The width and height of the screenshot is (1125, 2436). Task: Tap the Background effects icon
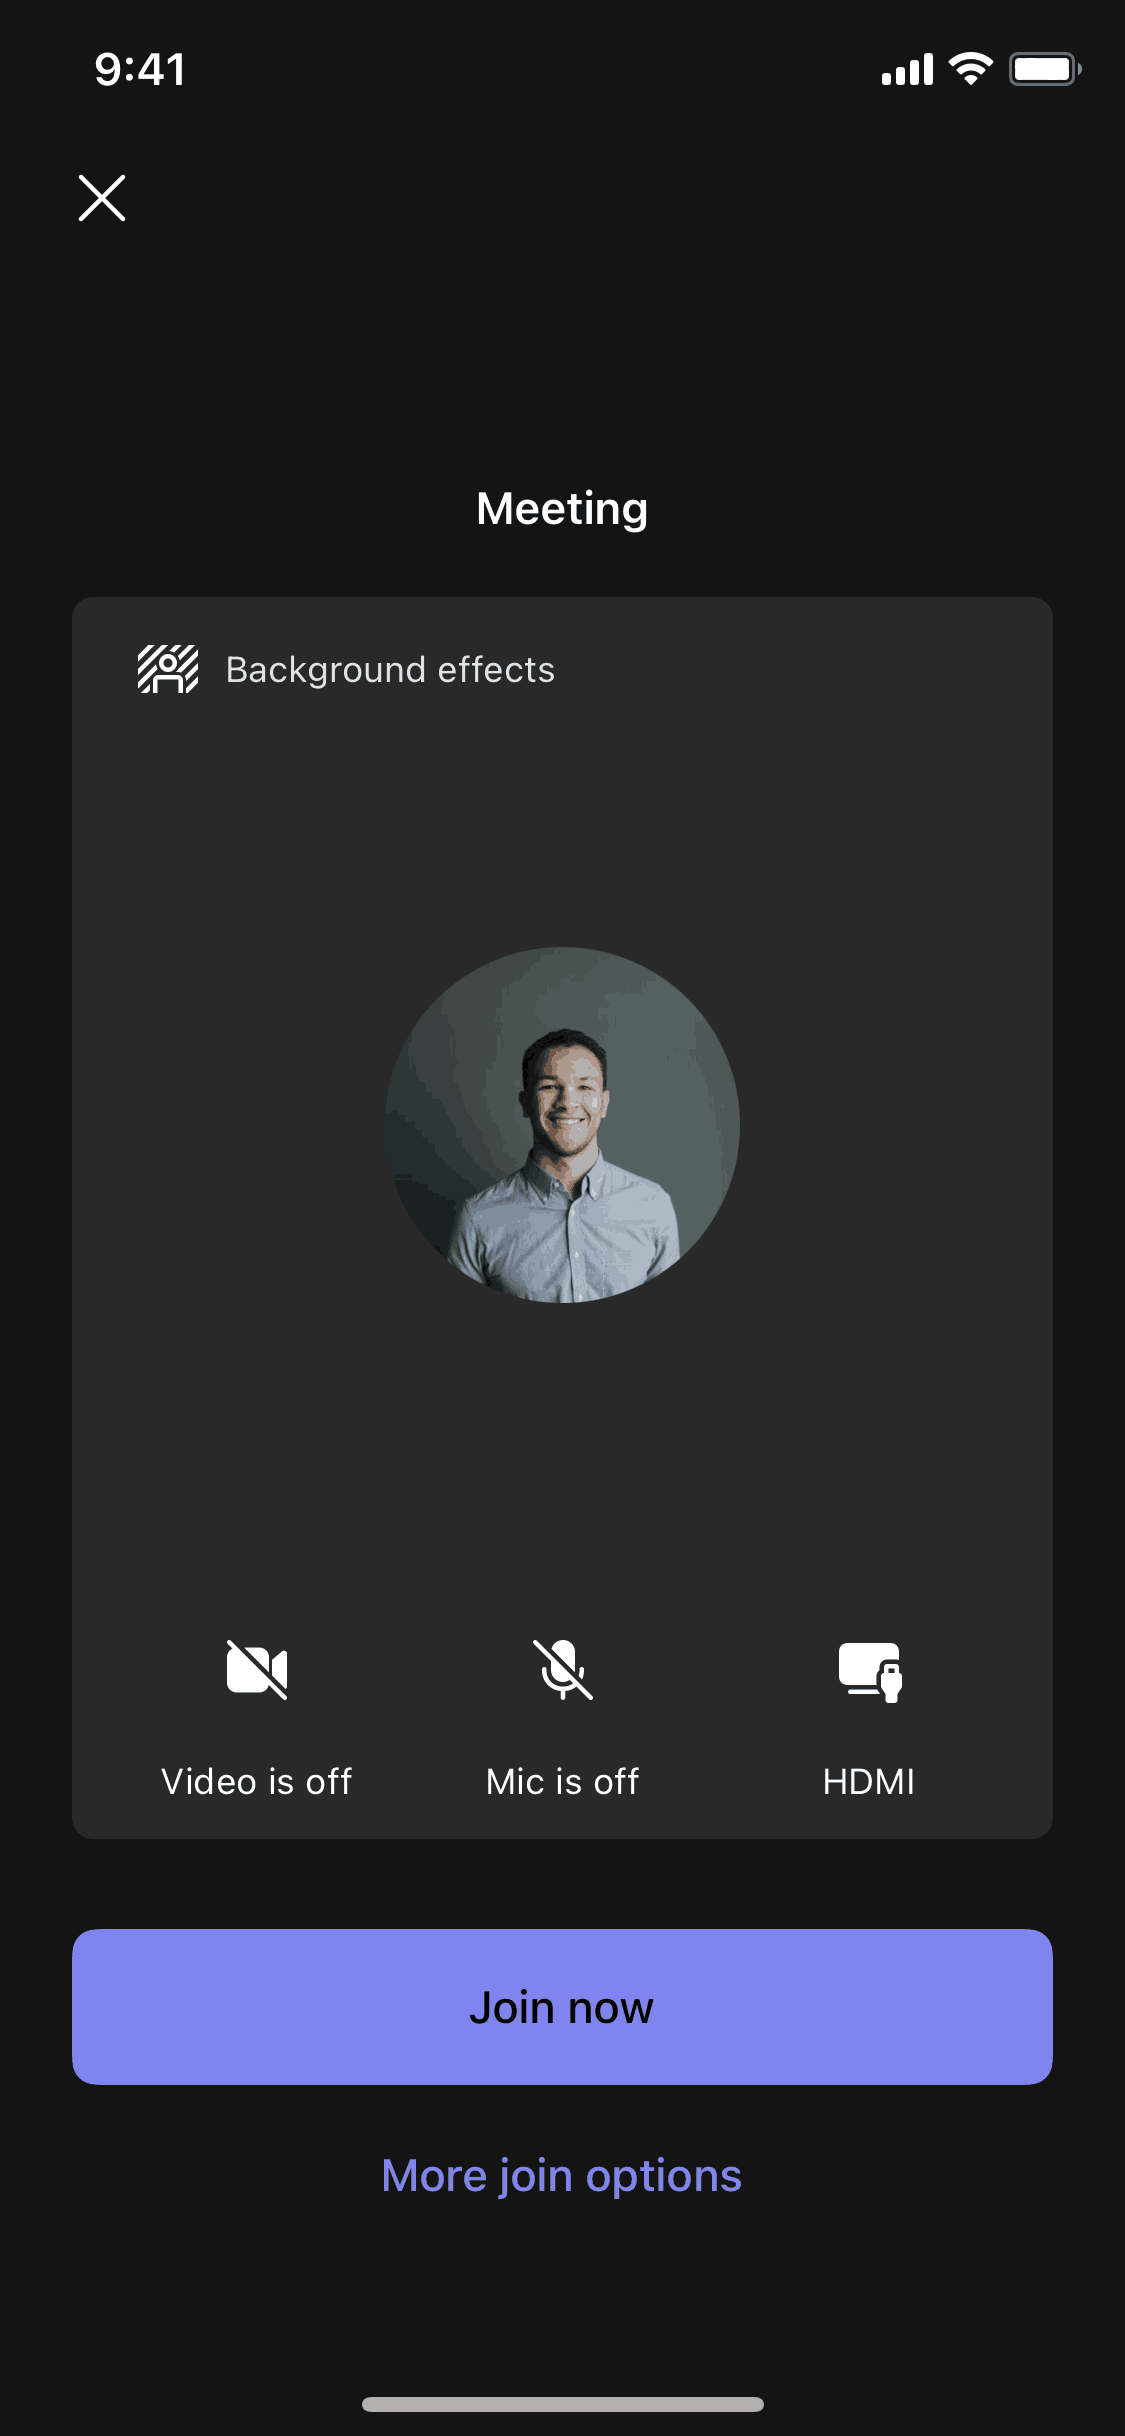coord(167,669)
